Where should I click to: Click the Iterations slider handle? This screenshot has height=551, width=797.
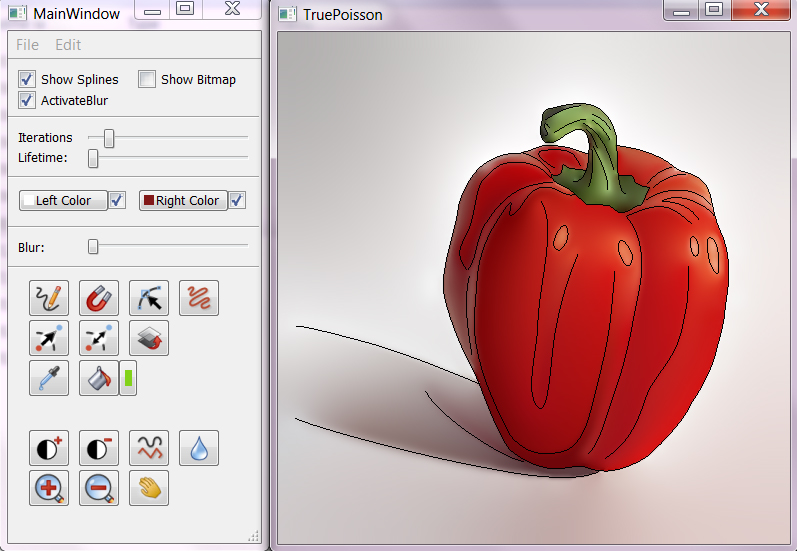(x=109, y=138)
